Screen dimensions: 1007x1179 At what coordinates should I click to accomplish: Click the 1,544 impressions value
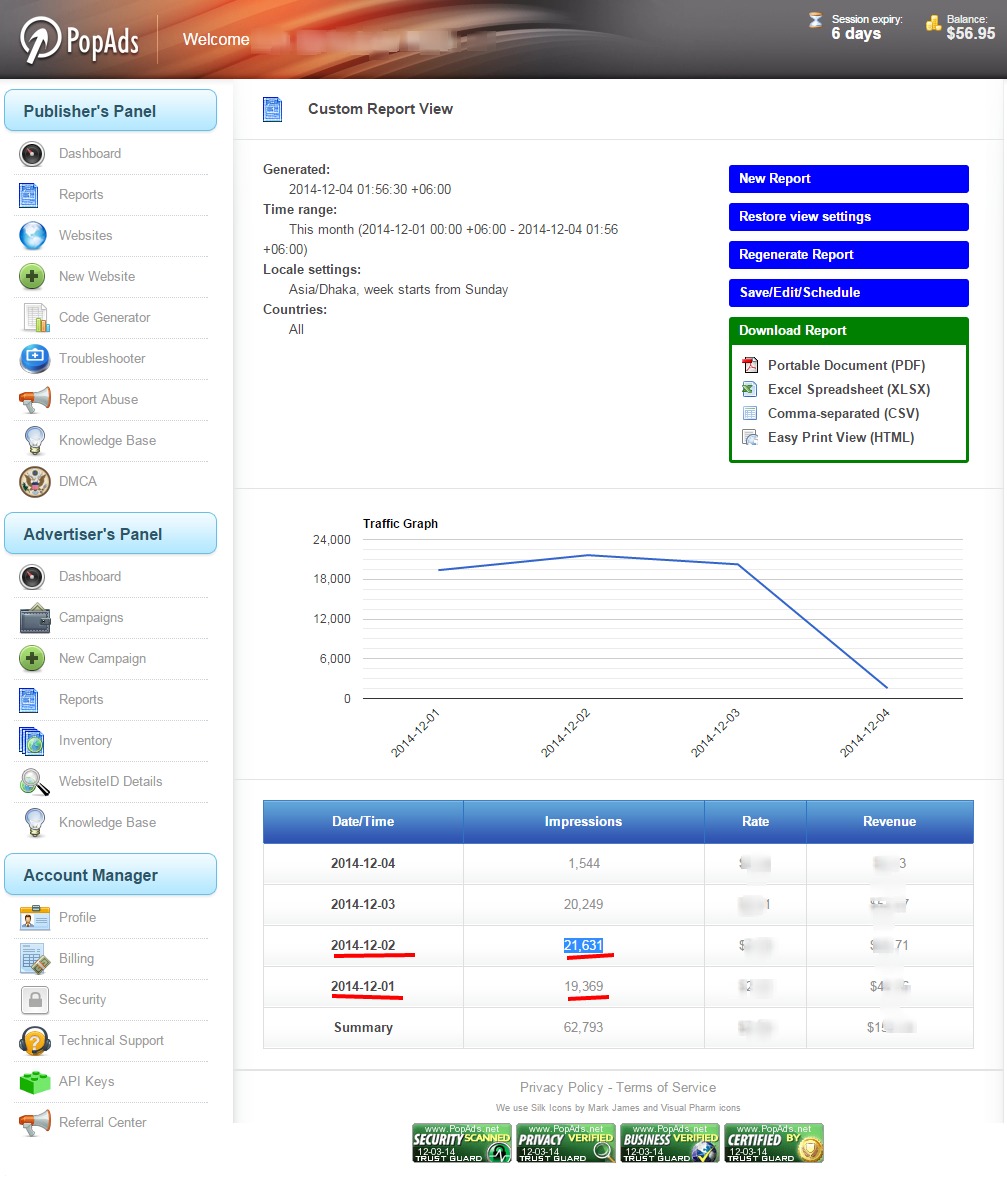pyautogui.click(x=584, y=864)
